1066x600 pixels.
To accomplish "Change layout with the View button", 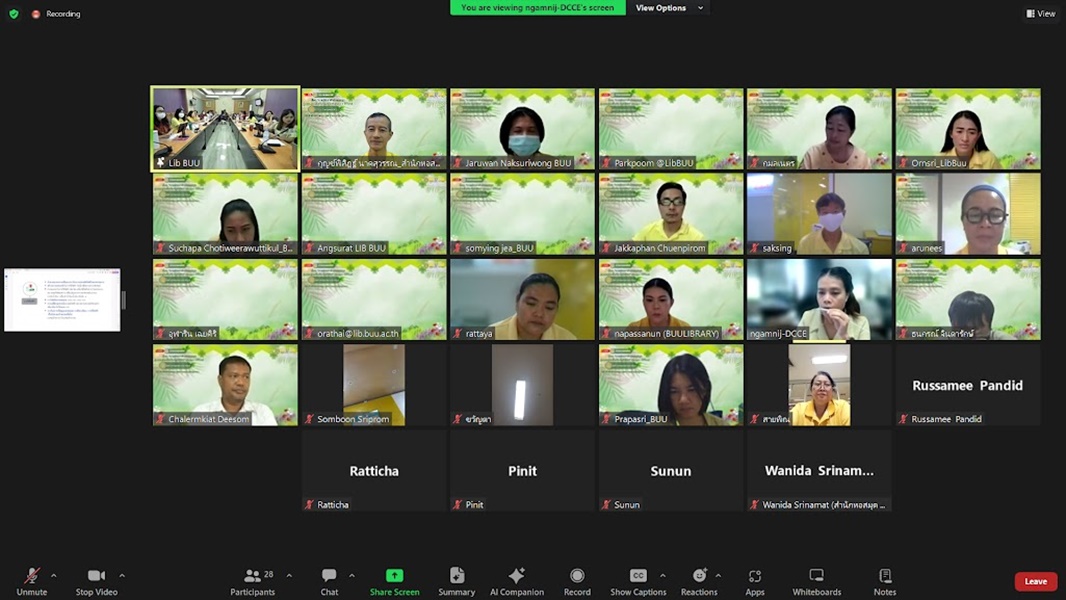I will [1041, 14].
